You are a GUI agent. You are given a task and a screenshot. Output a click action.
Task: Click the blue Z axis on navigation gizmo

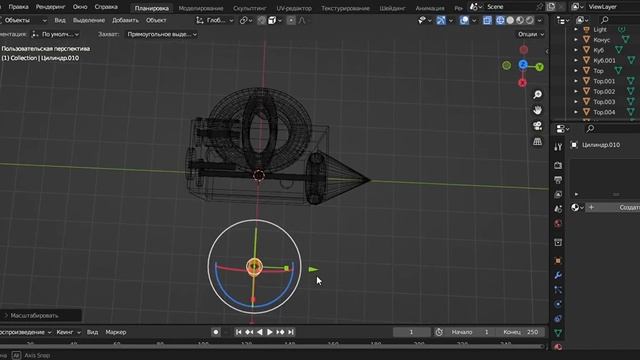[x=523, y=64]
